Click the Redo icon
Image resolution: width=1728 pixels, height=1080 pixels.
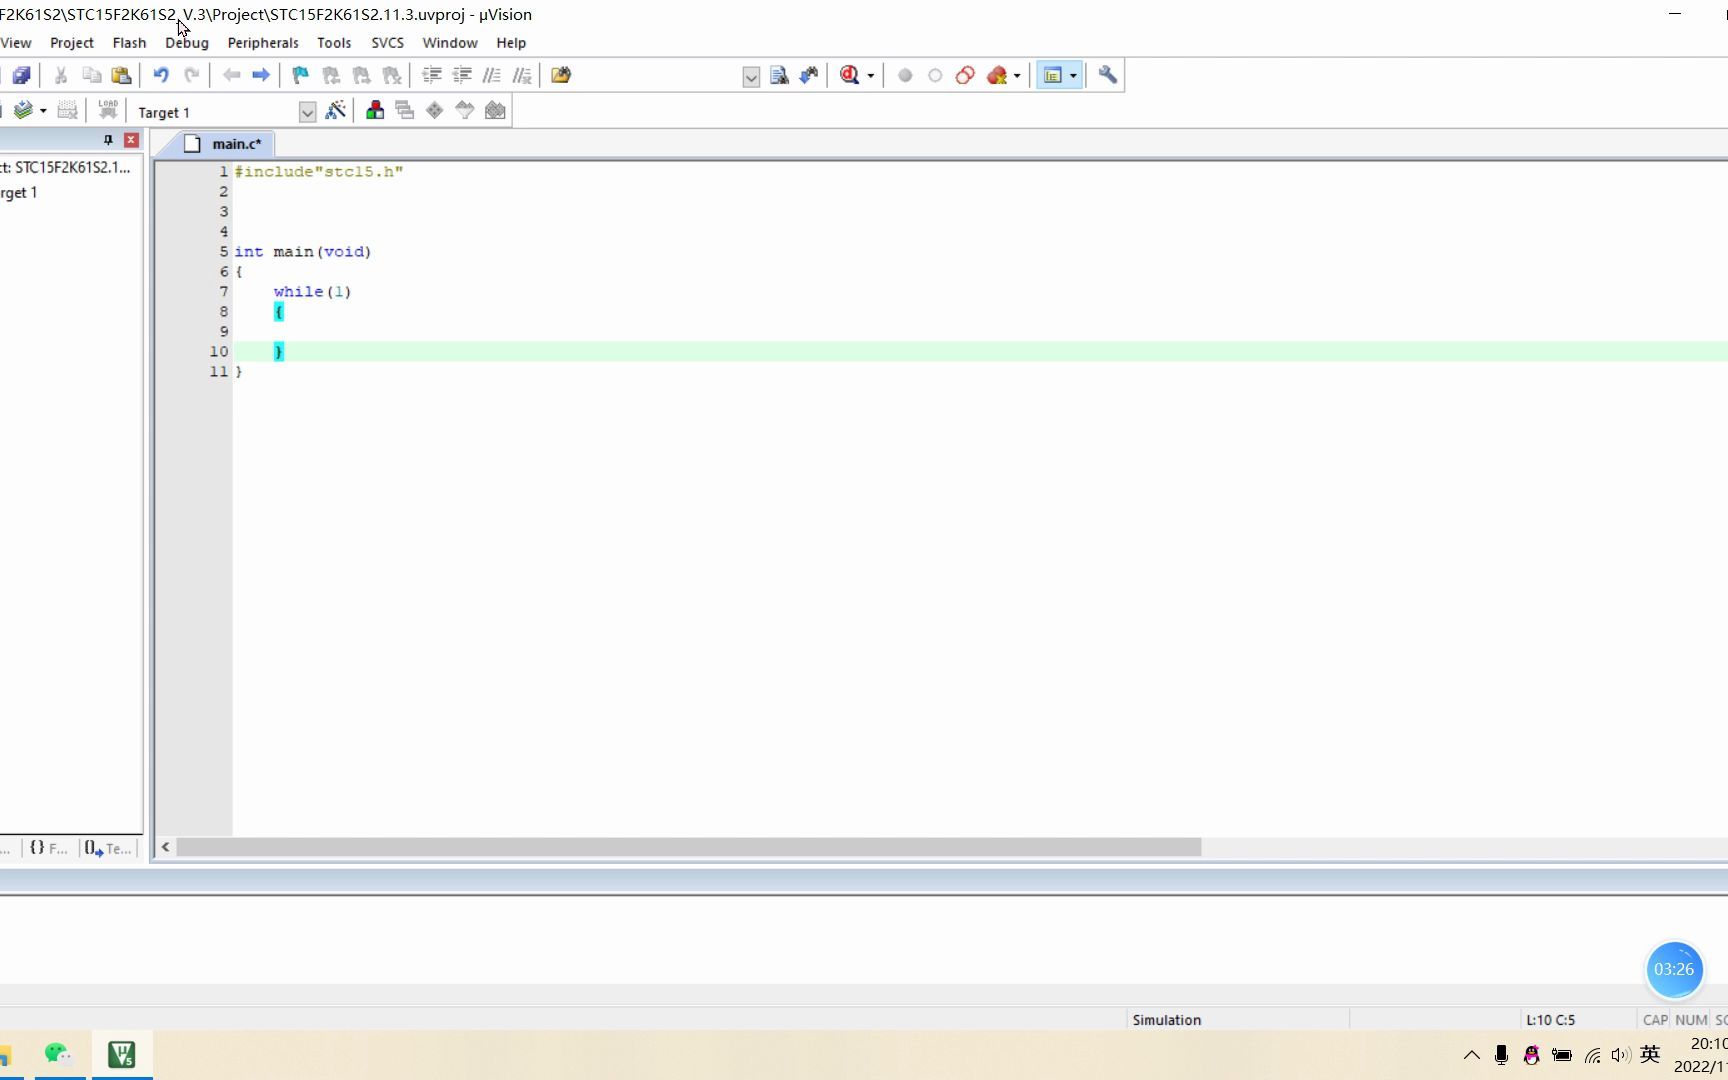pos(191,75)
